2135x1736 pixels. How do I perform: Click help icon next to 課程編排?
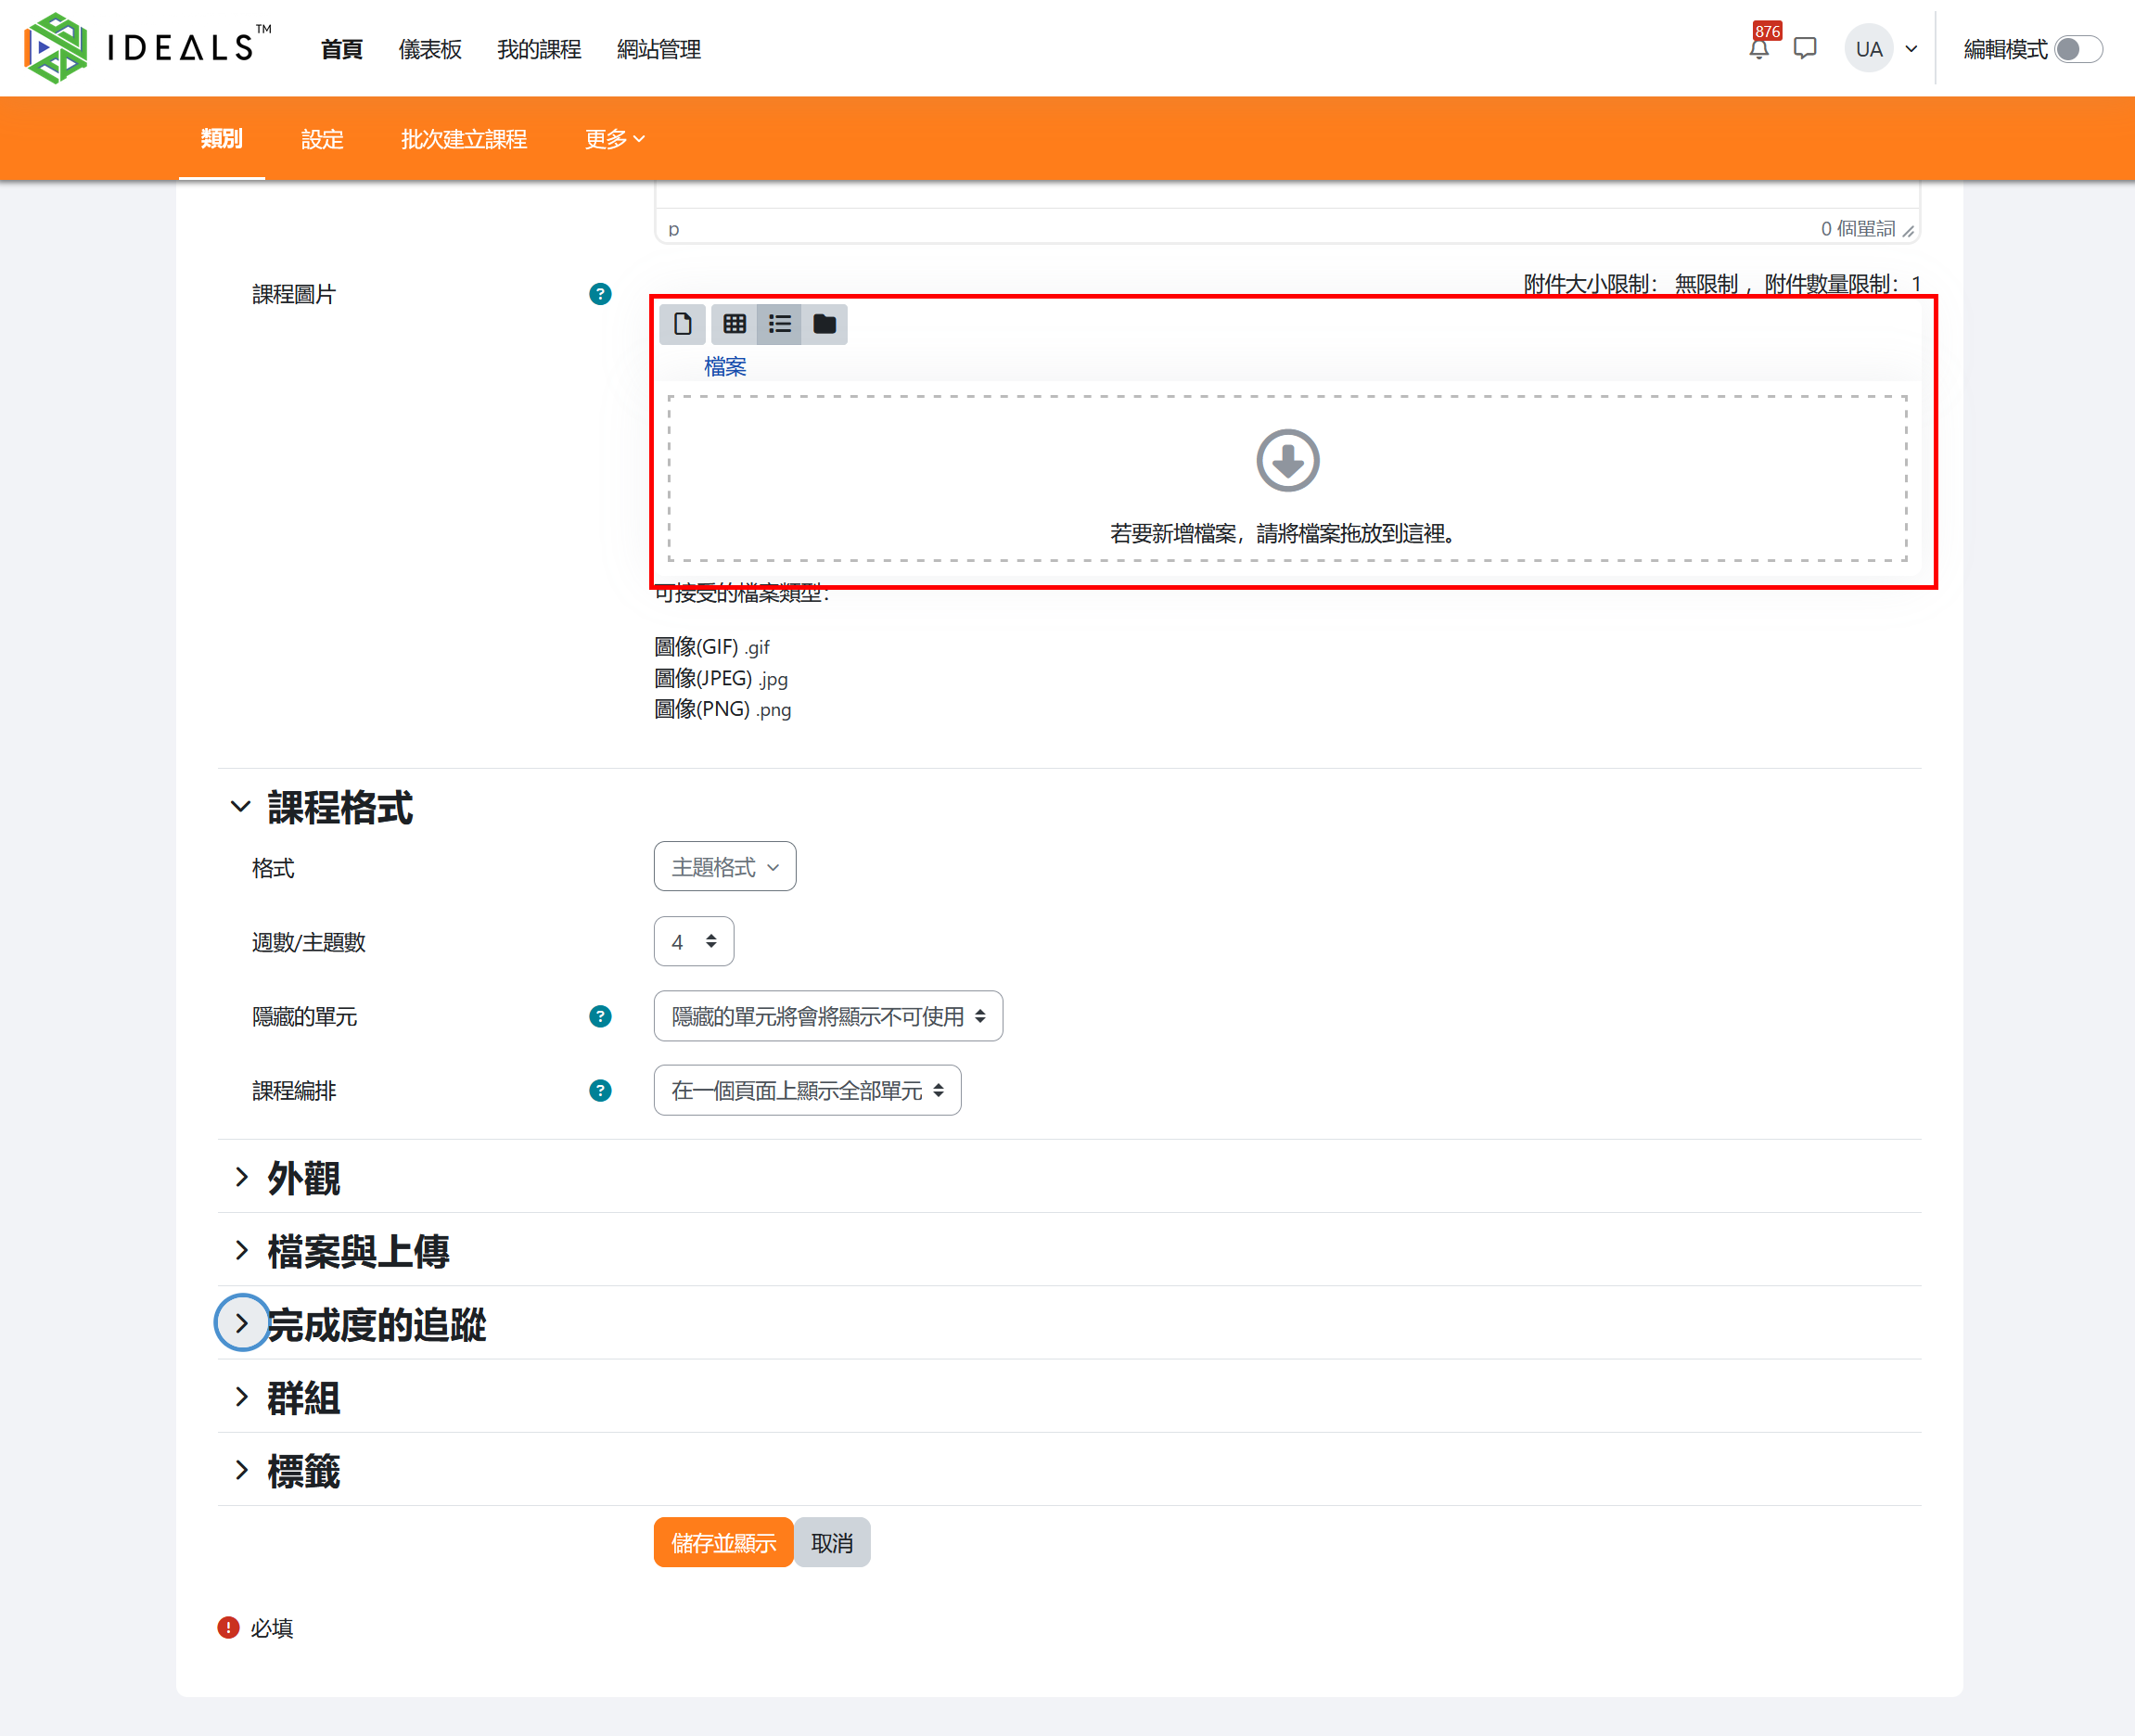(x=600, y=1091)
